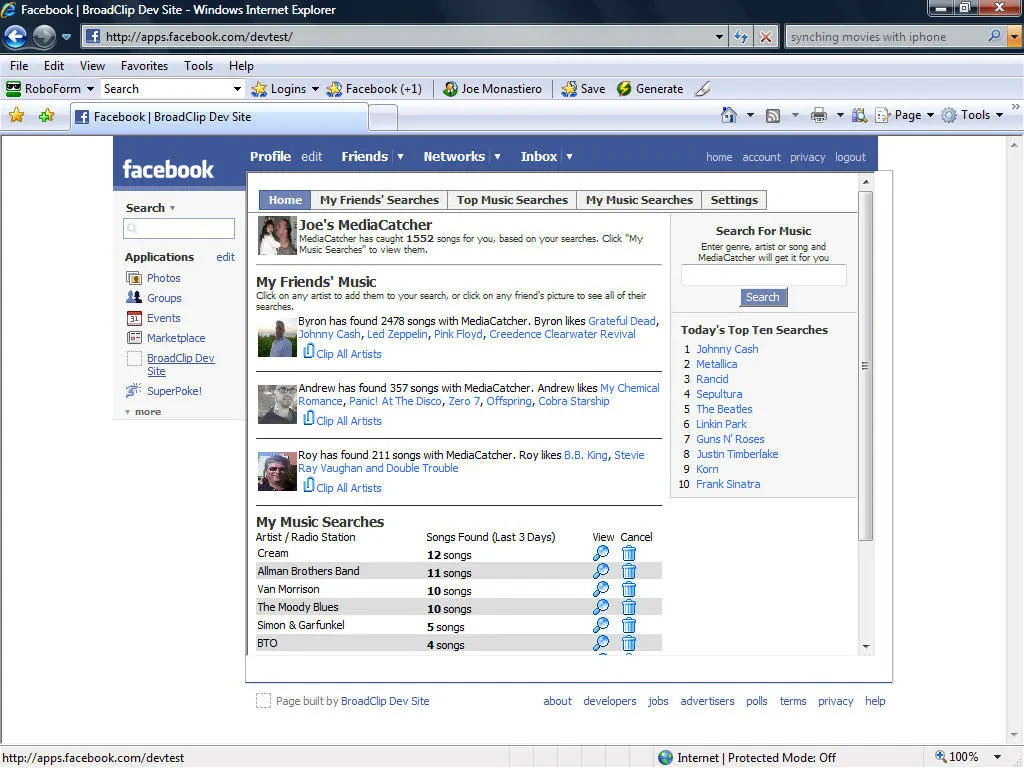Viewport: 1024px width, 768px height.
Task: Open the Marketplace sidebar link
Action: coord(176,338)
